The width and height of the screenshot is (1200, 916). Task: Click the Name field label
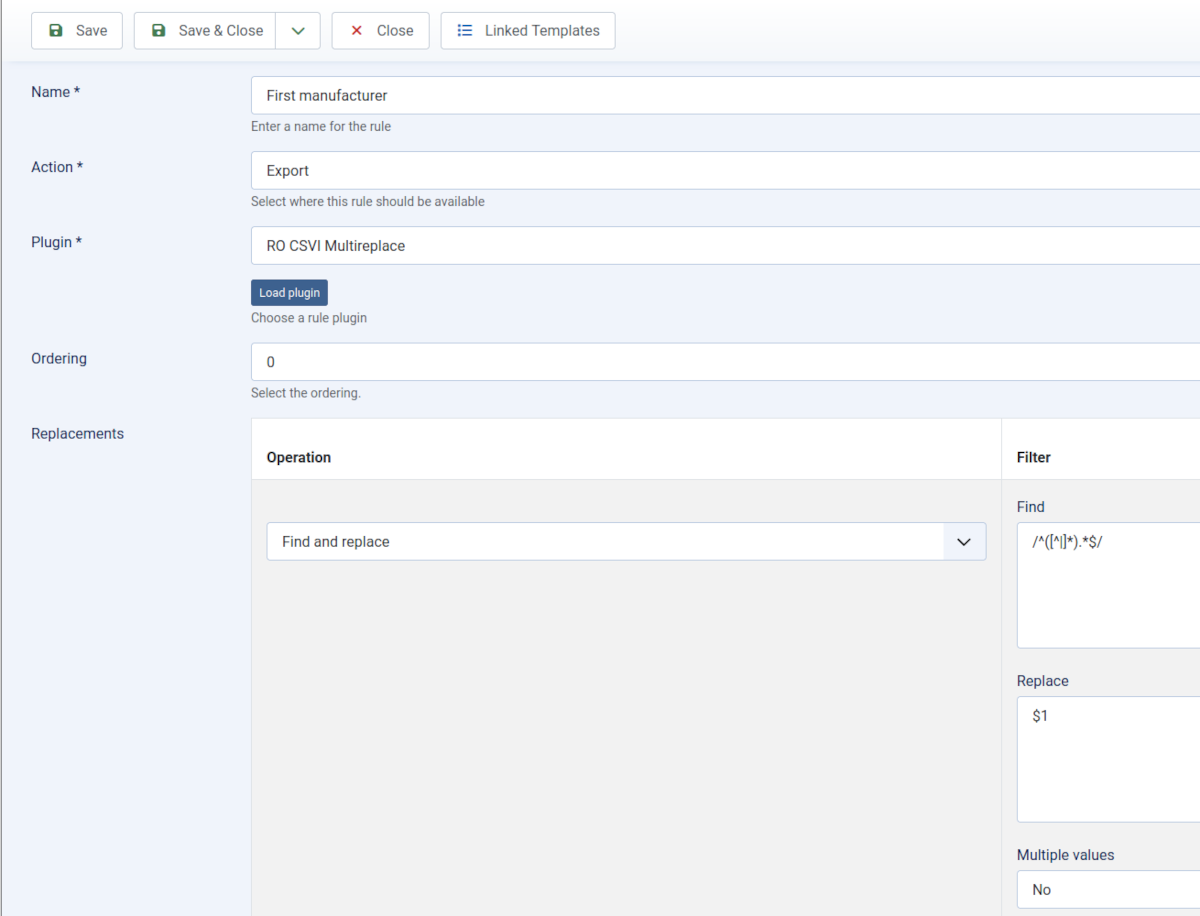[x=55, y=92]
